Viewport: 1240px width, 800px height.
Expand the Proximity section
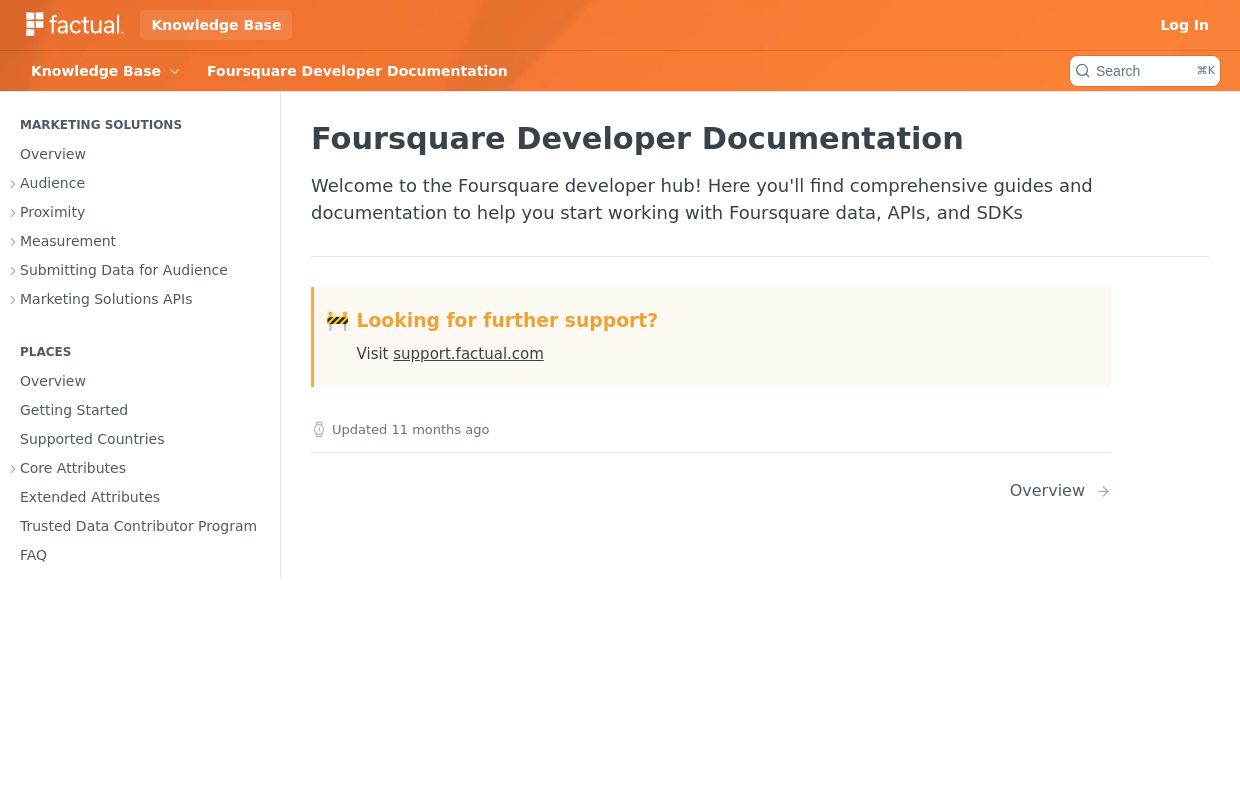click(x=13, y=213)
